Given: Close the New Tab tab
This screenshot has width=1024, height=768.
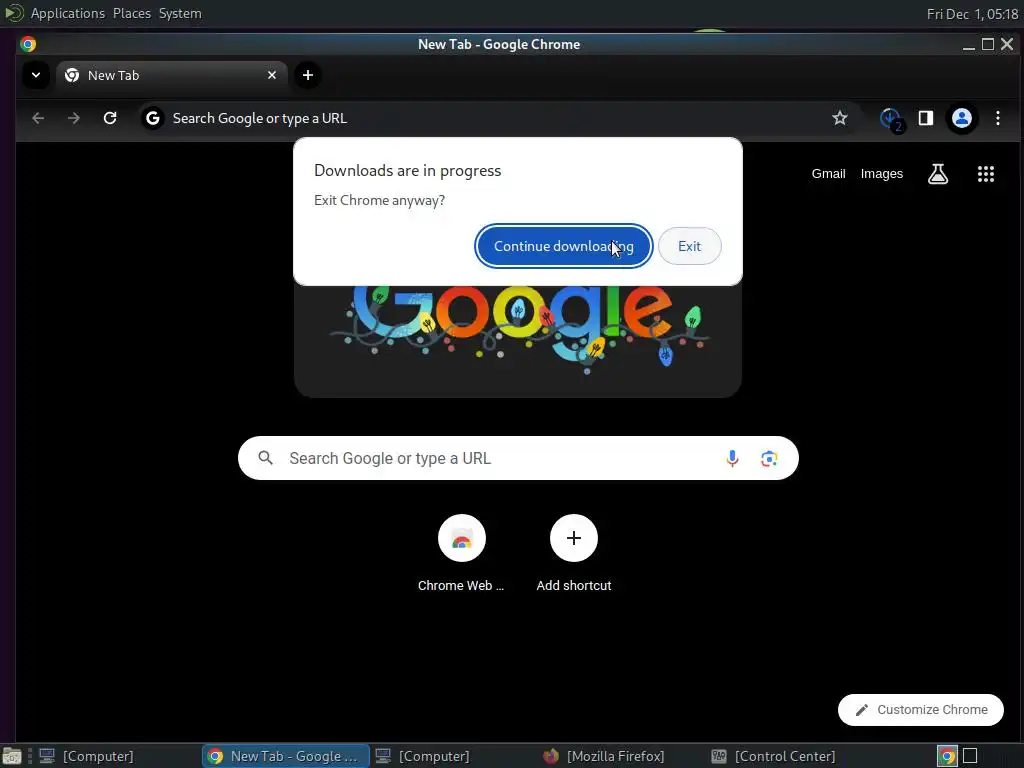Looking at the screenshot, I should [x=272, y=75].
